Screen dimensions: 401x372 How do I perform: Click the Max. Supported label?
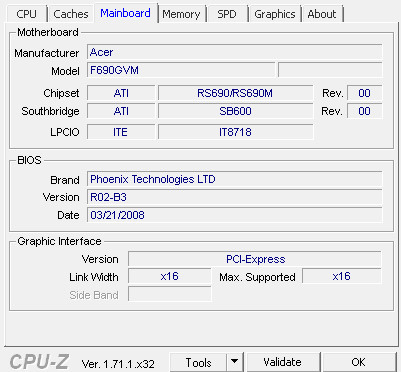(x=257, y=277)
